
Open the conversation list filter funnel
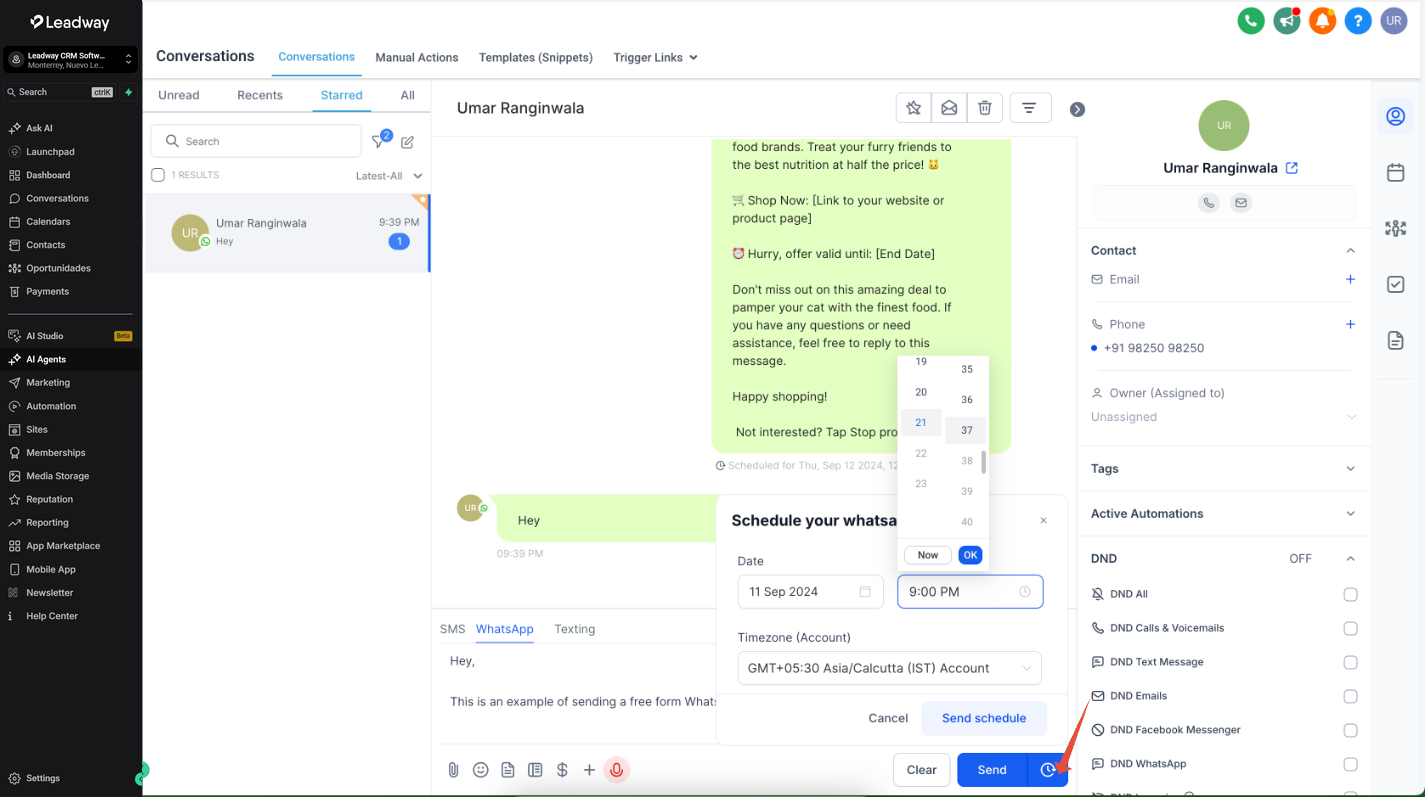pyautogui.click(x=378, y=142)
